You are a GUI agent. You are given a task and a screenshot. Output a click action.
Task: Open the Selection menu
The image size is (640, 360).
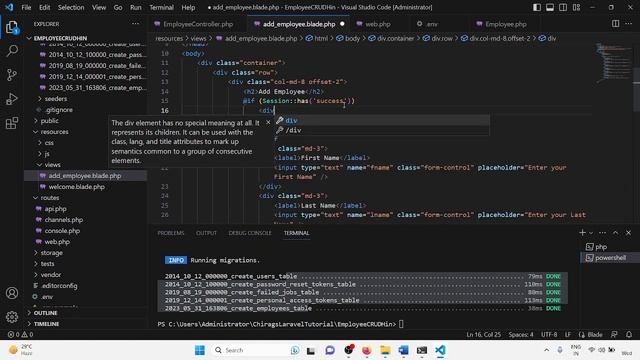coord(71,7)
